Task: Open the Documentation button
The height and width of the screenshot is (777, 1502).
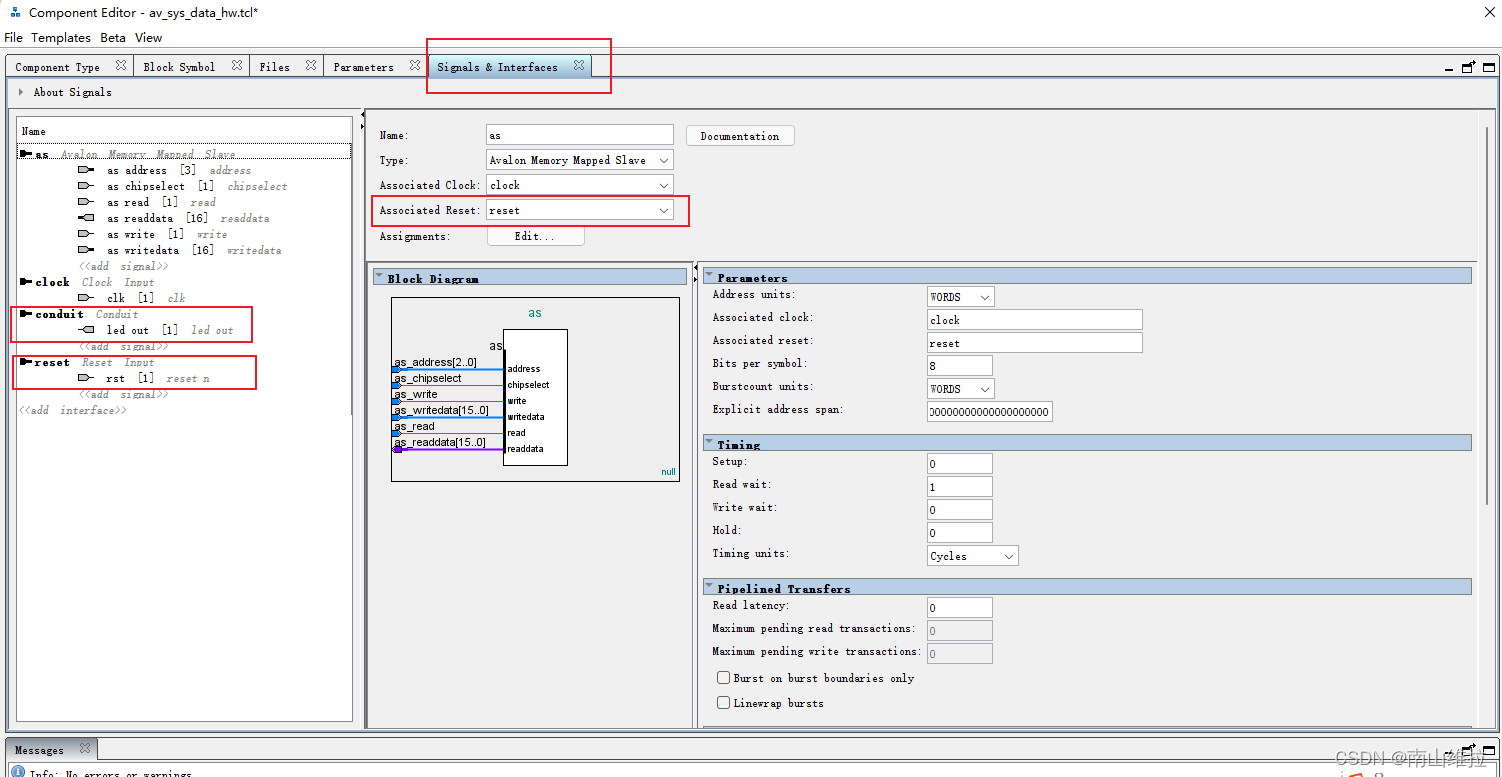Action: [740, 136]
